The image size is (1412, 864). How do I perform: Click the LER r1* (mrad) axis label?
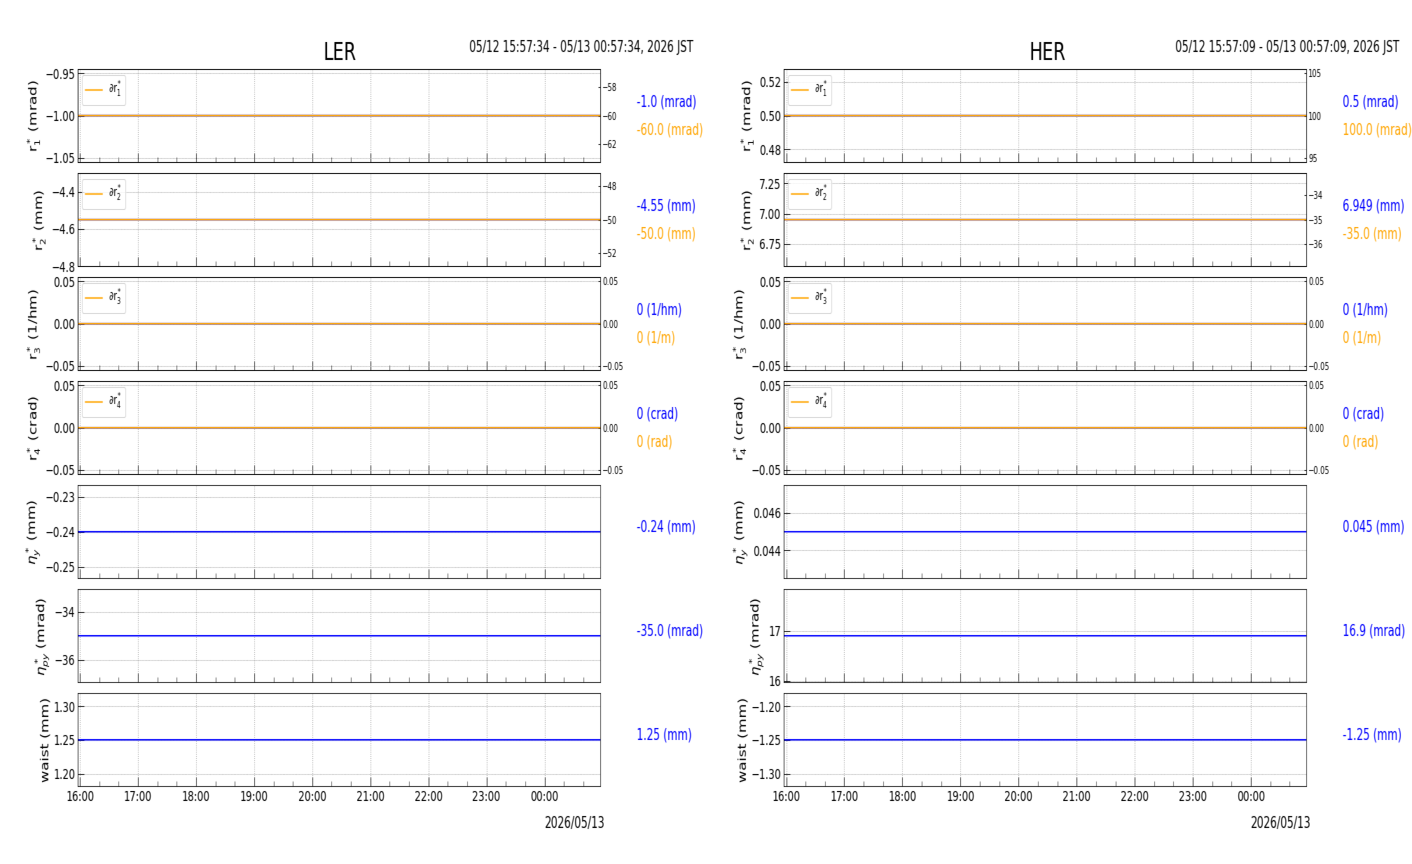[x=33, y=116]
